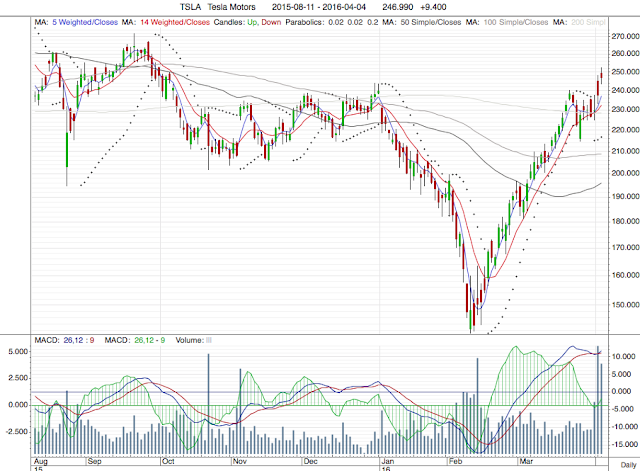Click the date range 2015-08-11 - 2016-04-04

319,7
